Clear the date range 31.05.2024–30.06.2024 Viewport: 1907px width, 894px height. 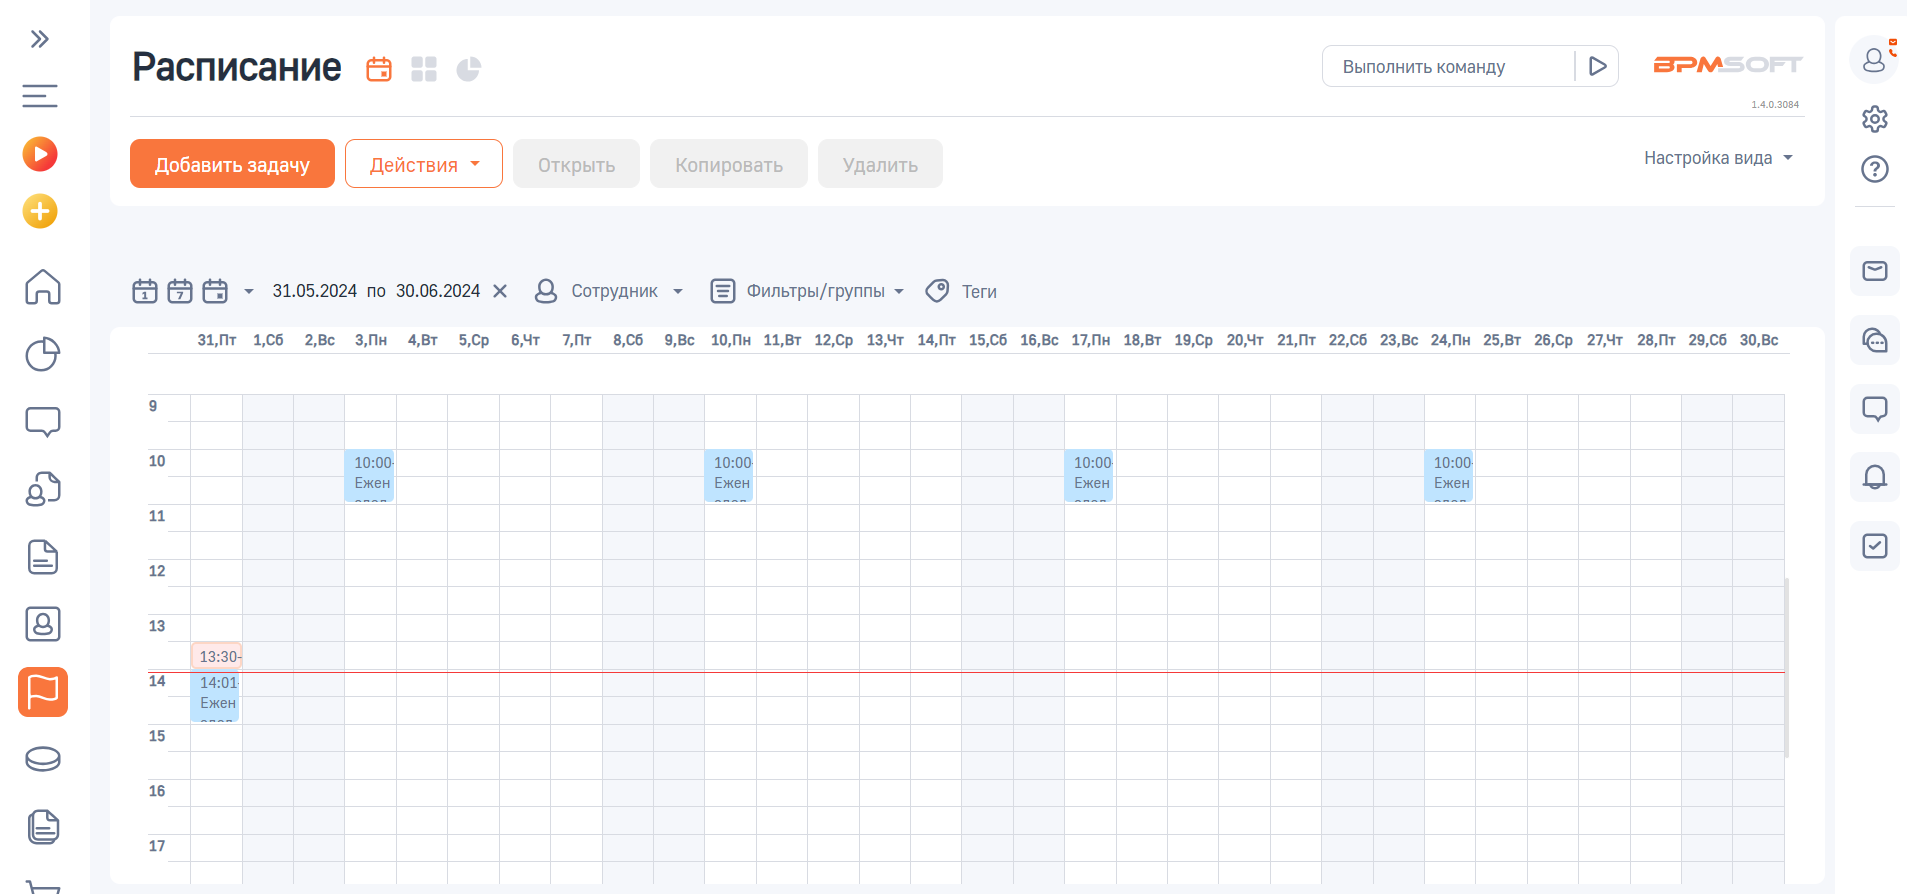(500, 291)
